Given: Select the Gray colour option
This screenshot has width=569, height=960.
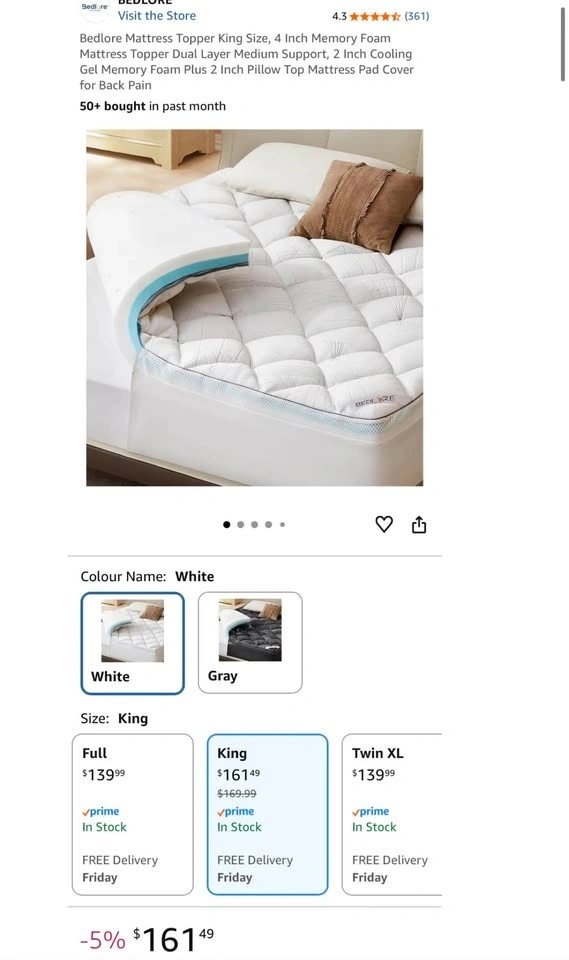Looking at the screenshot, I should point(250,643).
